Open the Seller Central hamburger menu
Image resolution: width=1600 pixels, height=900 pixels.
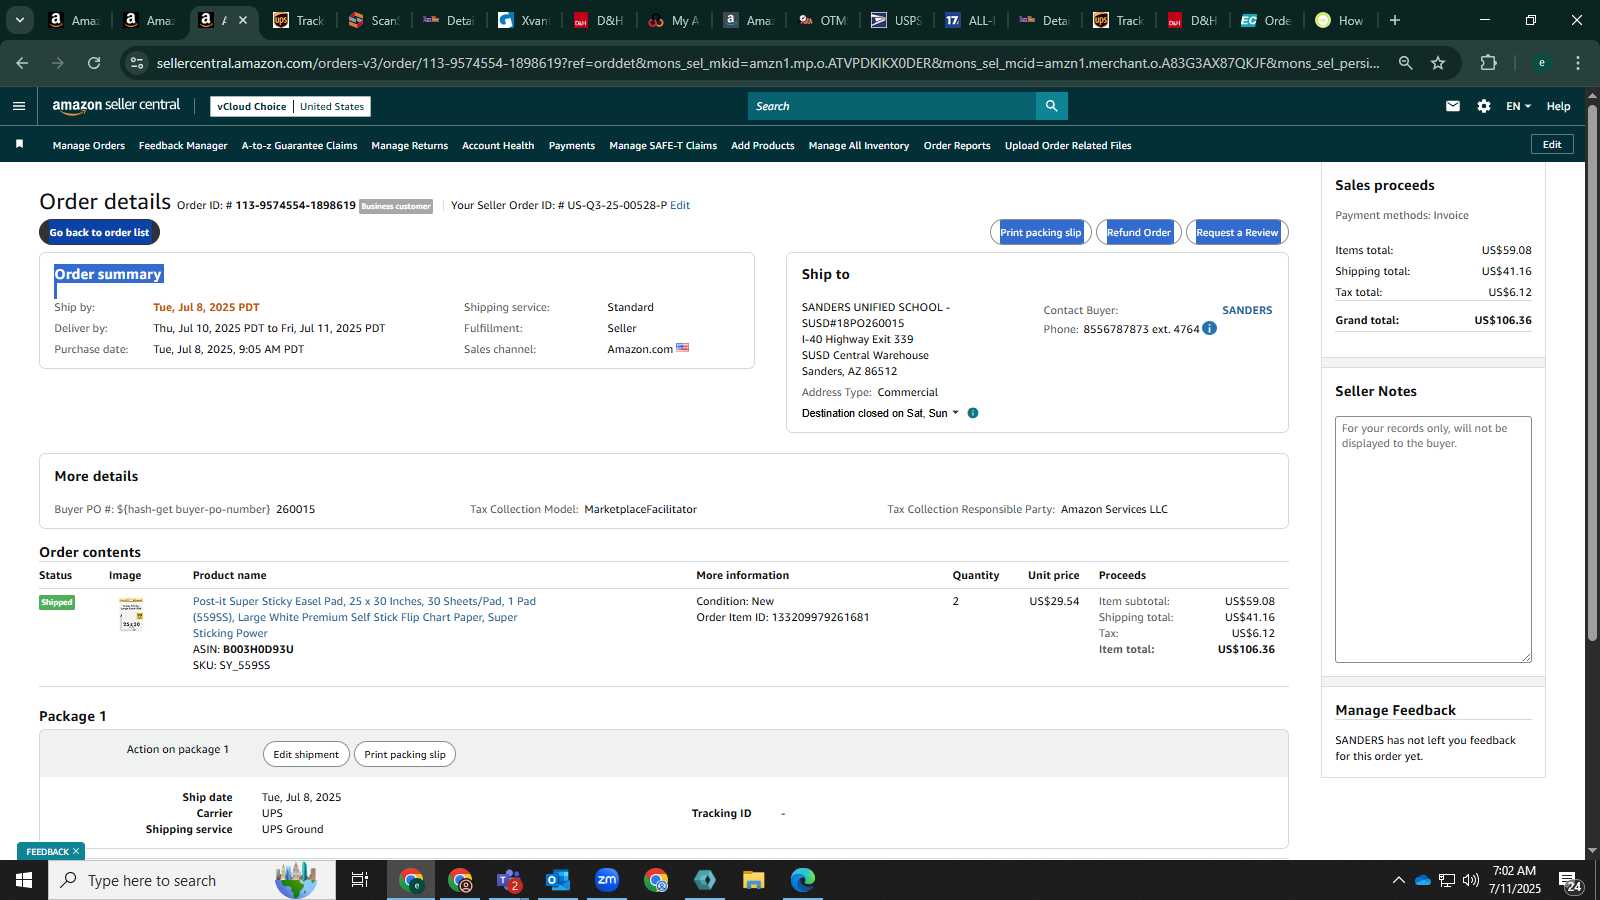(19, 106)
